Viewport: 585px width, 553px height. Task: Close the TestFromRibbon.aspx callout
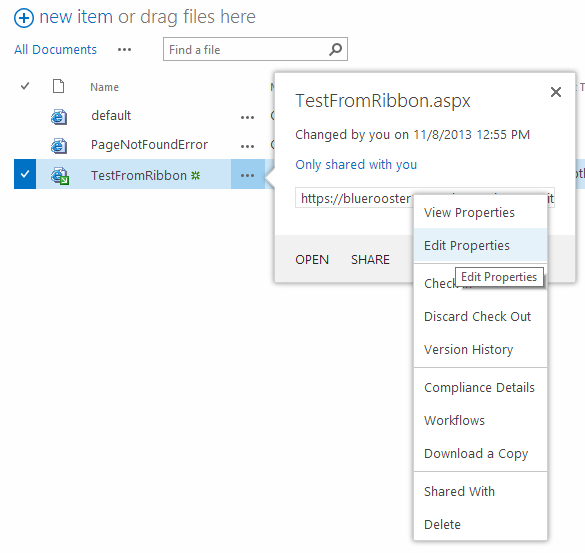point(556,92)
